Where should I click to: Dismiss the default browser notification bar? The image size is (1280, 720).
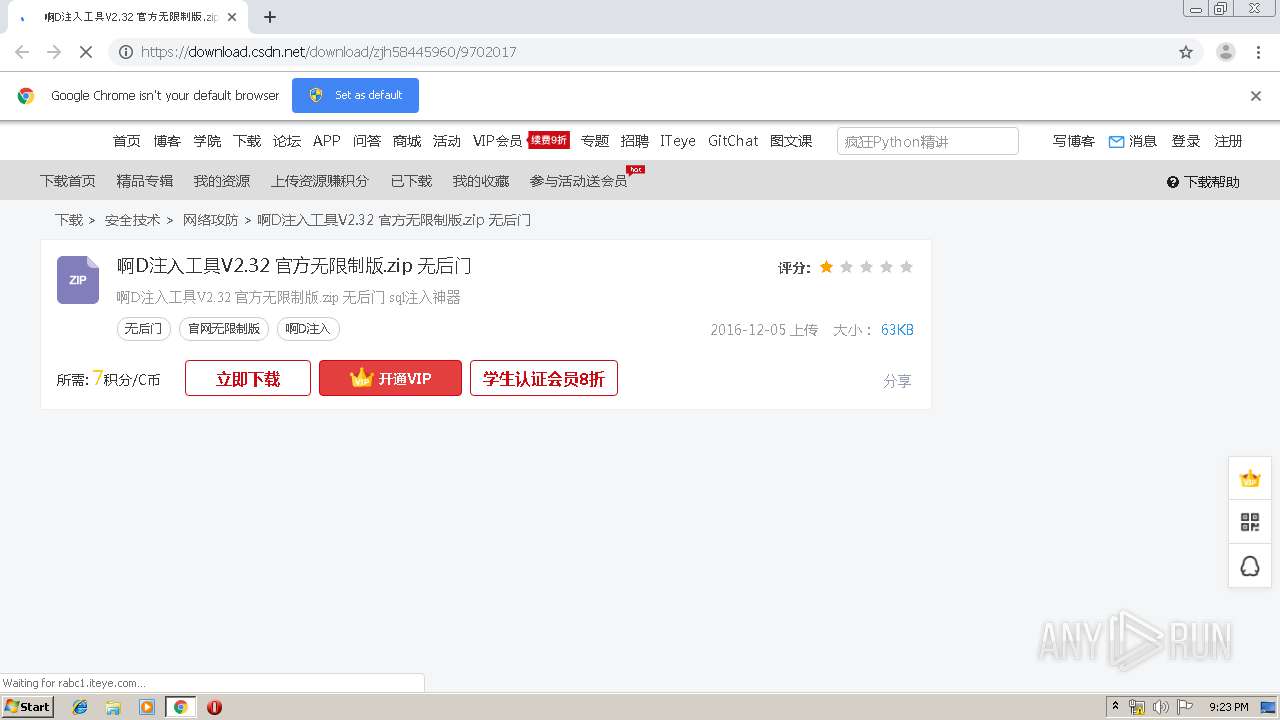[x=1256, y=96]
